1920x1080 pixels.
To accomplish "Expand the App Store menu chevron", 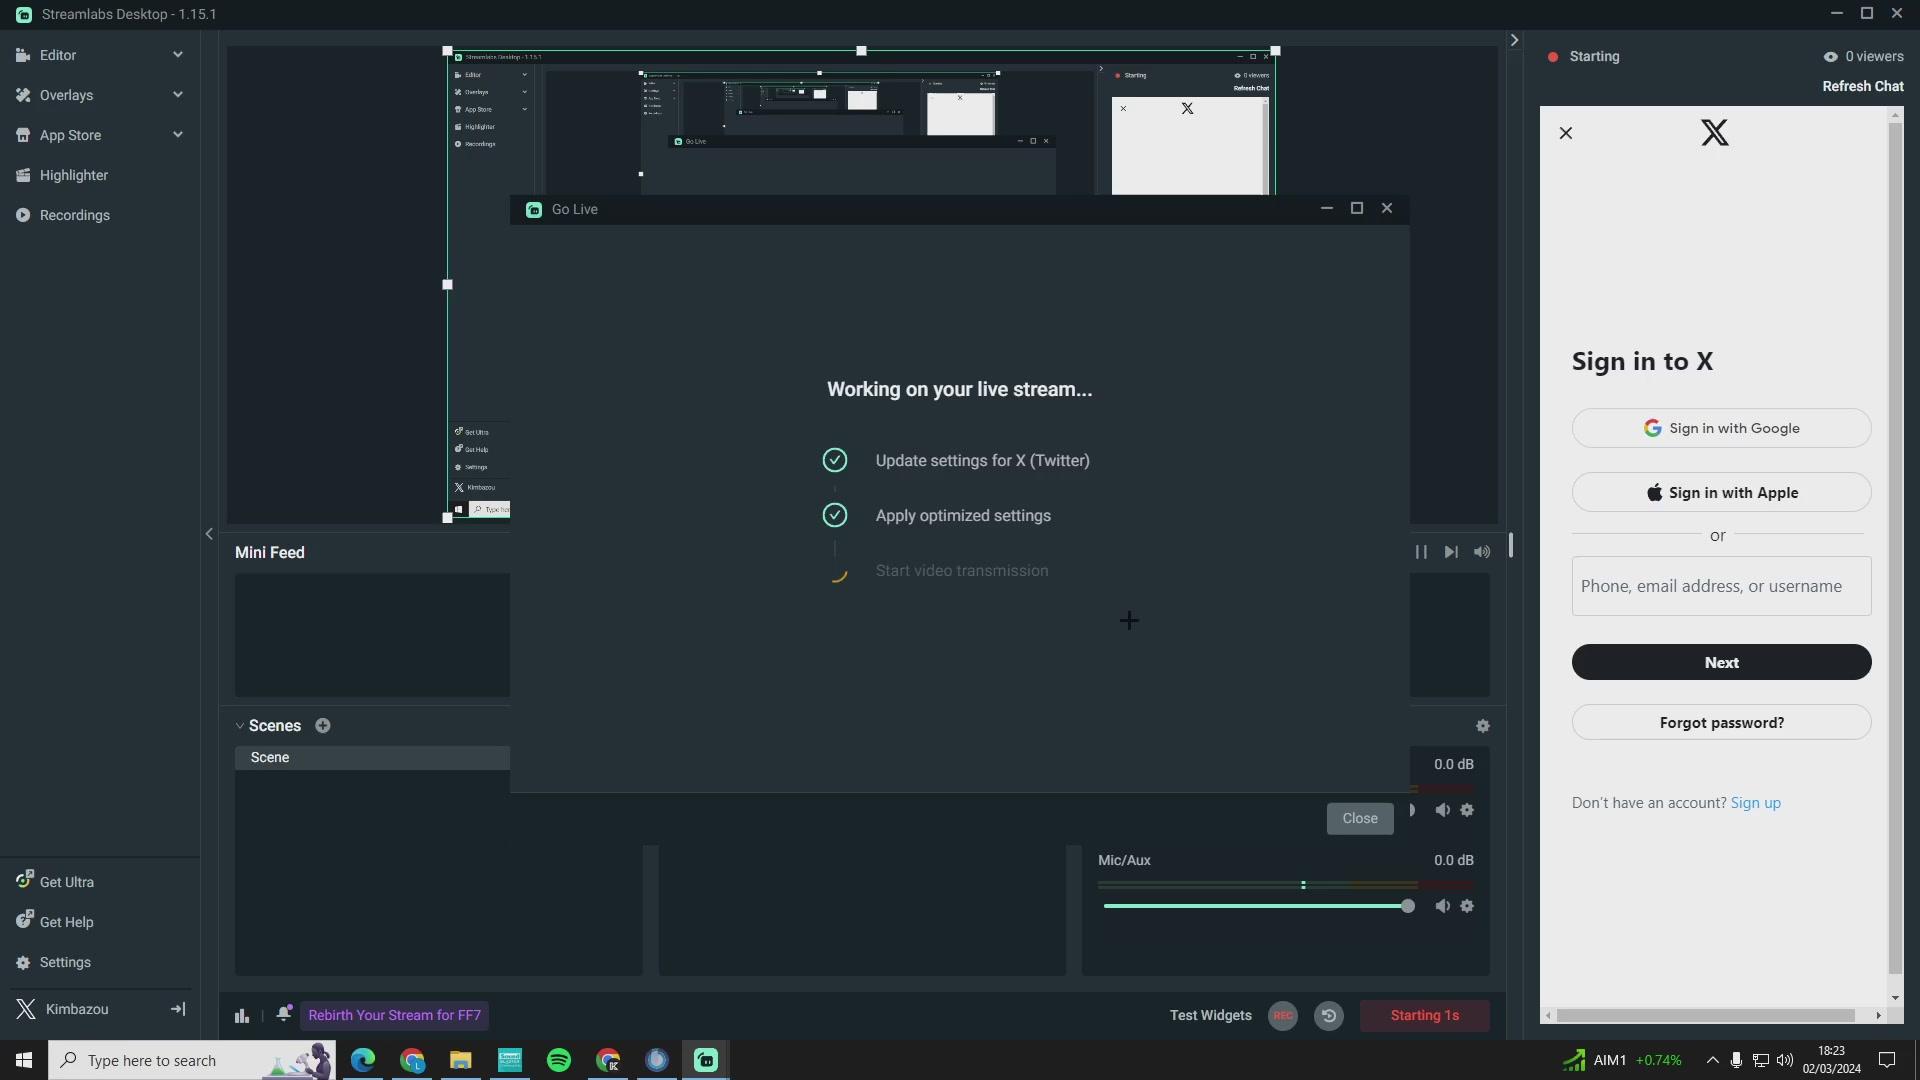I will [177, 135].
